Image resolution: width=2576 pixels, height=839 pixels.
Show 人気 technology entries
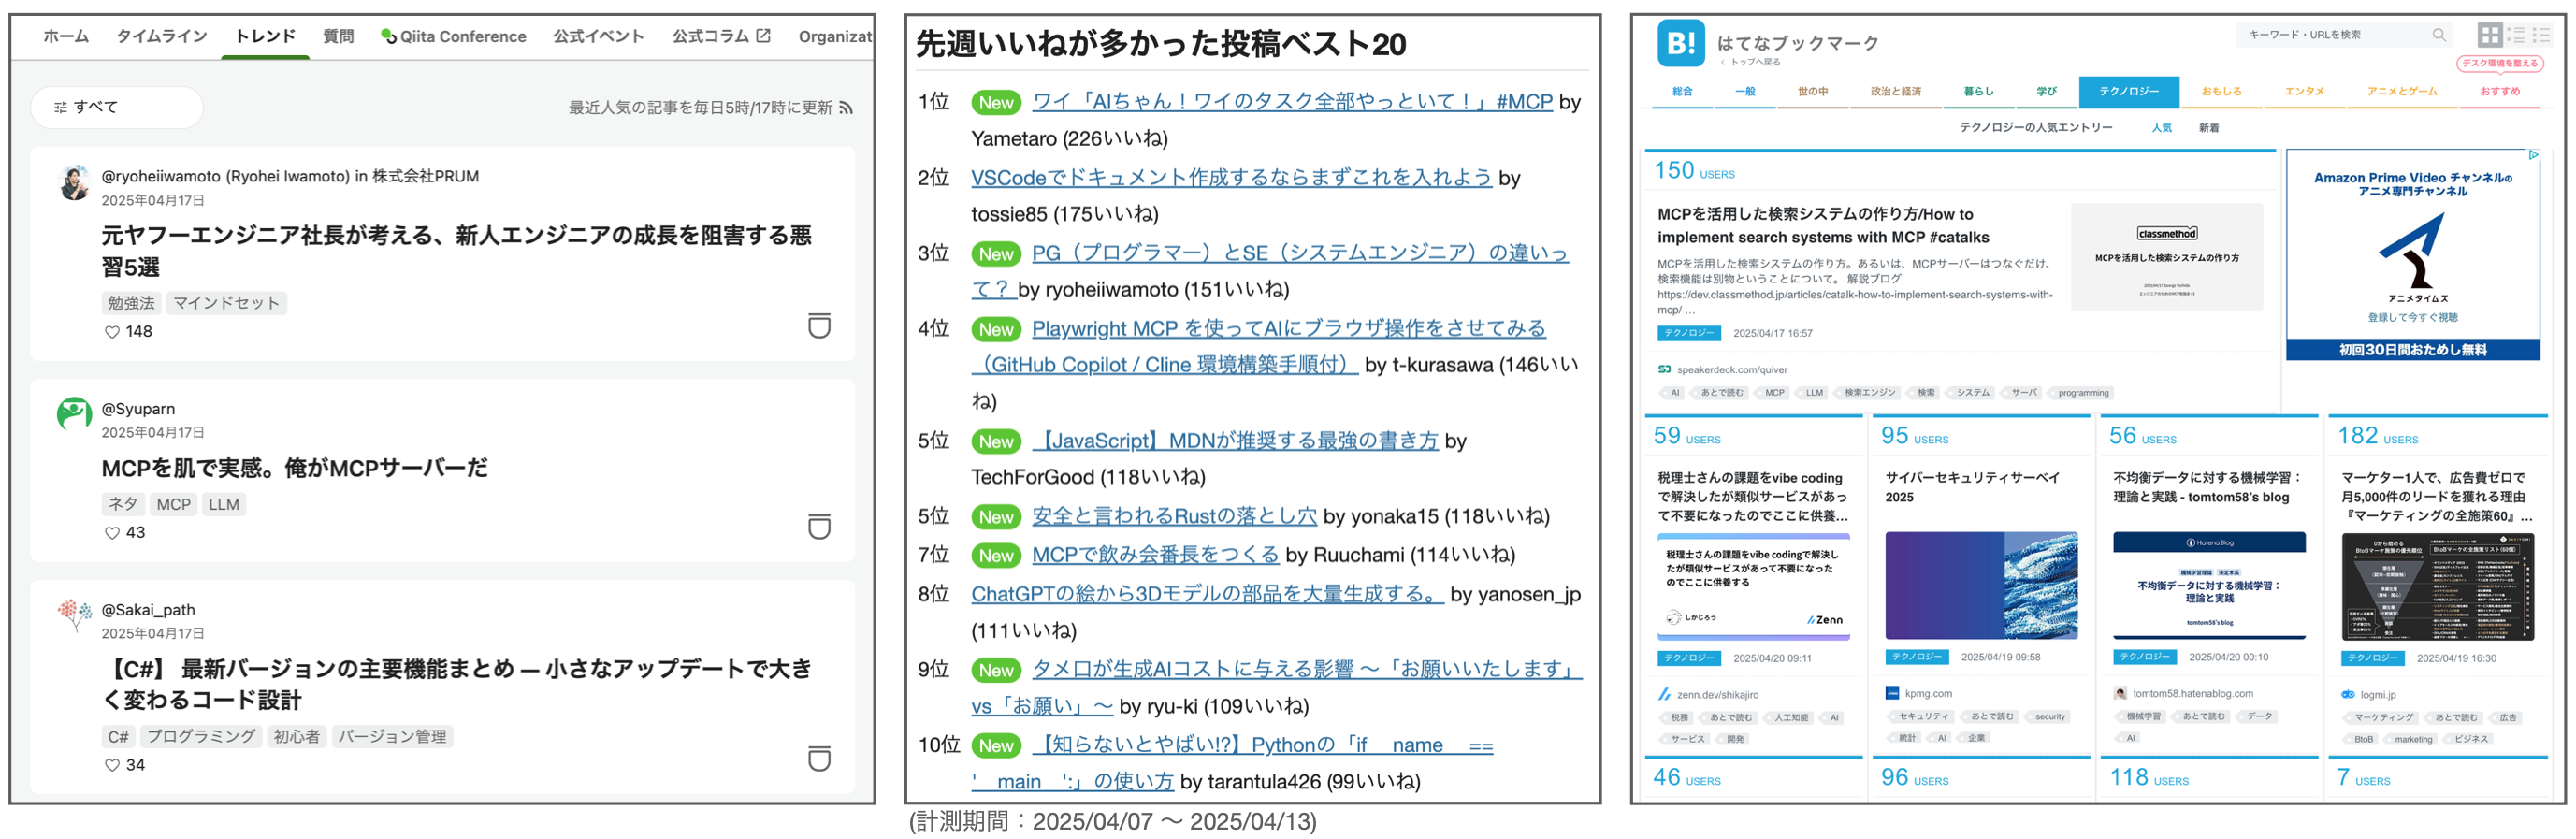[x=2161, y=128]
